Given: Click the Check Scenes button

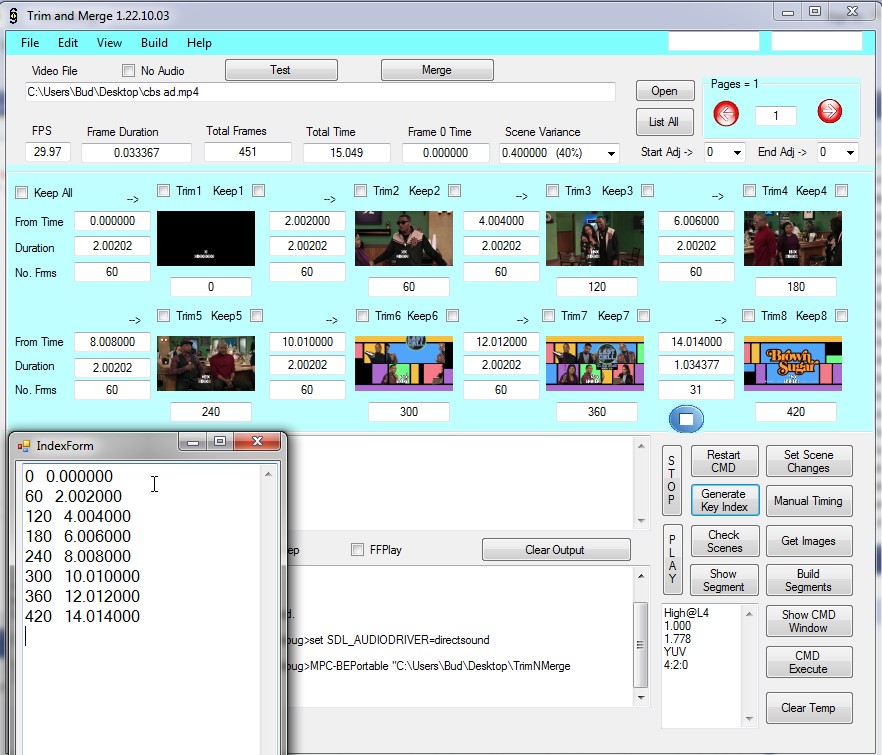Looking at the screenshot, I should click(x=724, y=541).
